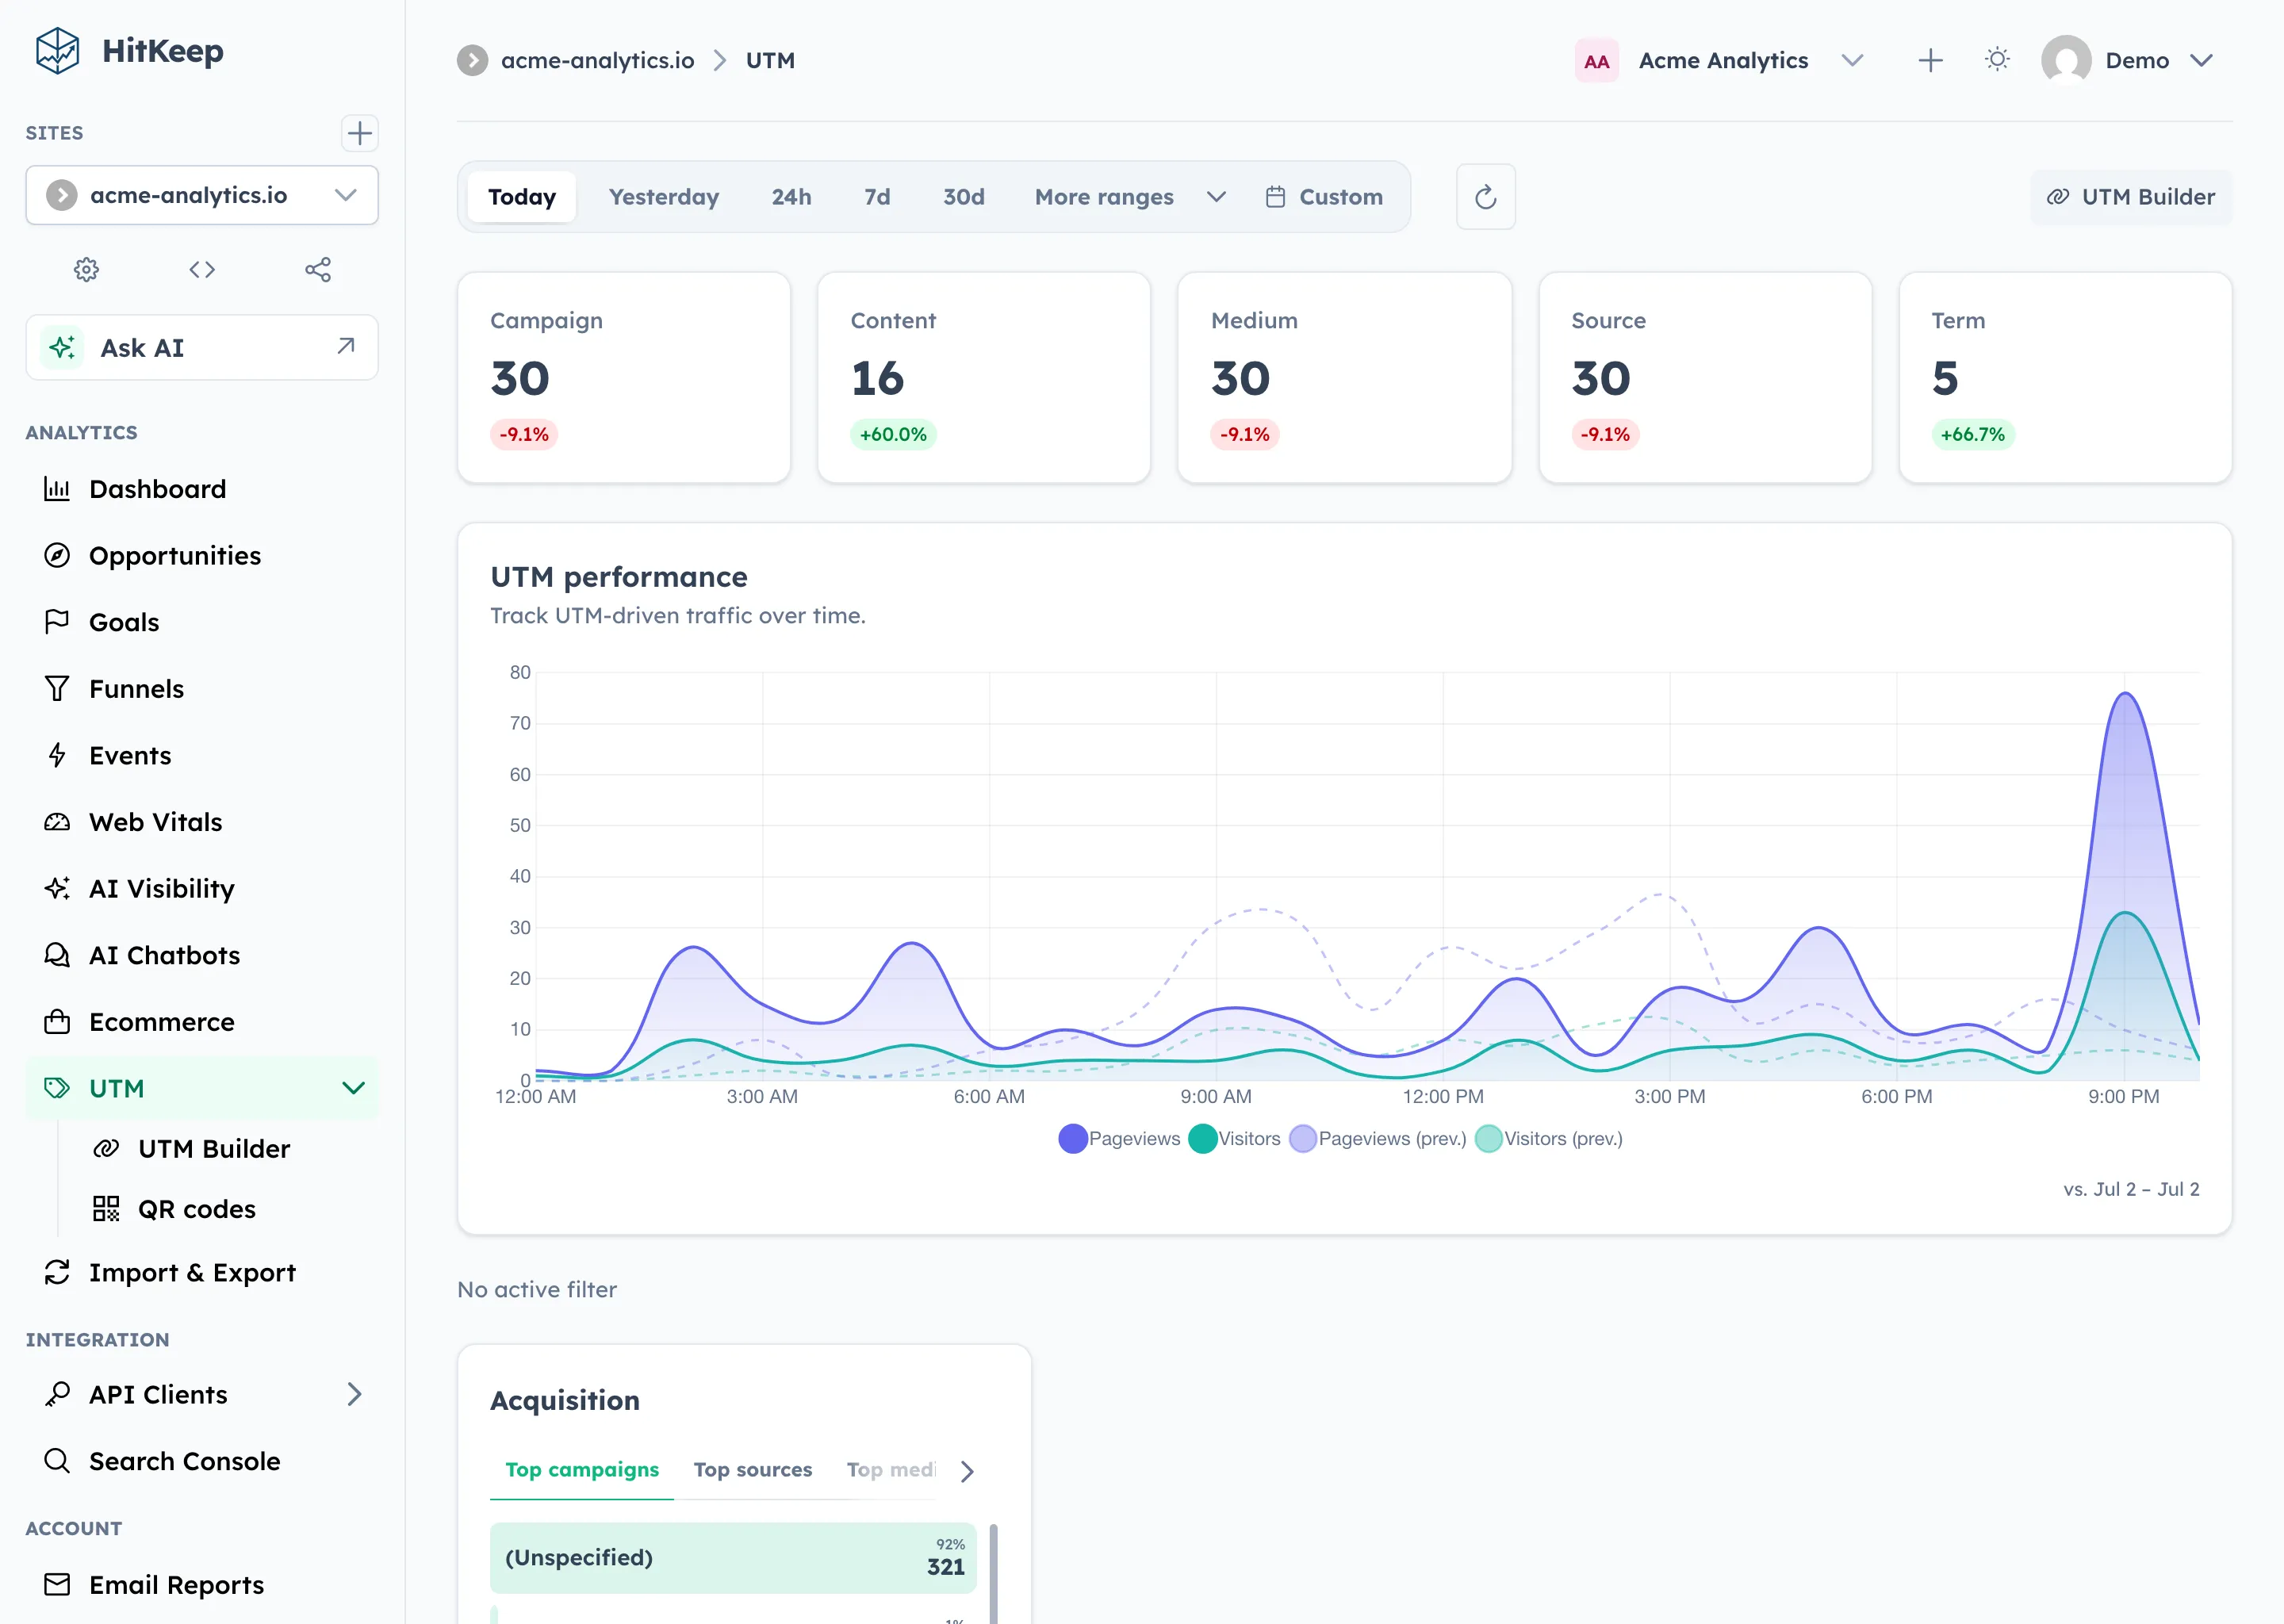Toggle Pageviews series in chart legend
The width and height of the screenshot is (2284, 1624).
pos(1119,1138)
